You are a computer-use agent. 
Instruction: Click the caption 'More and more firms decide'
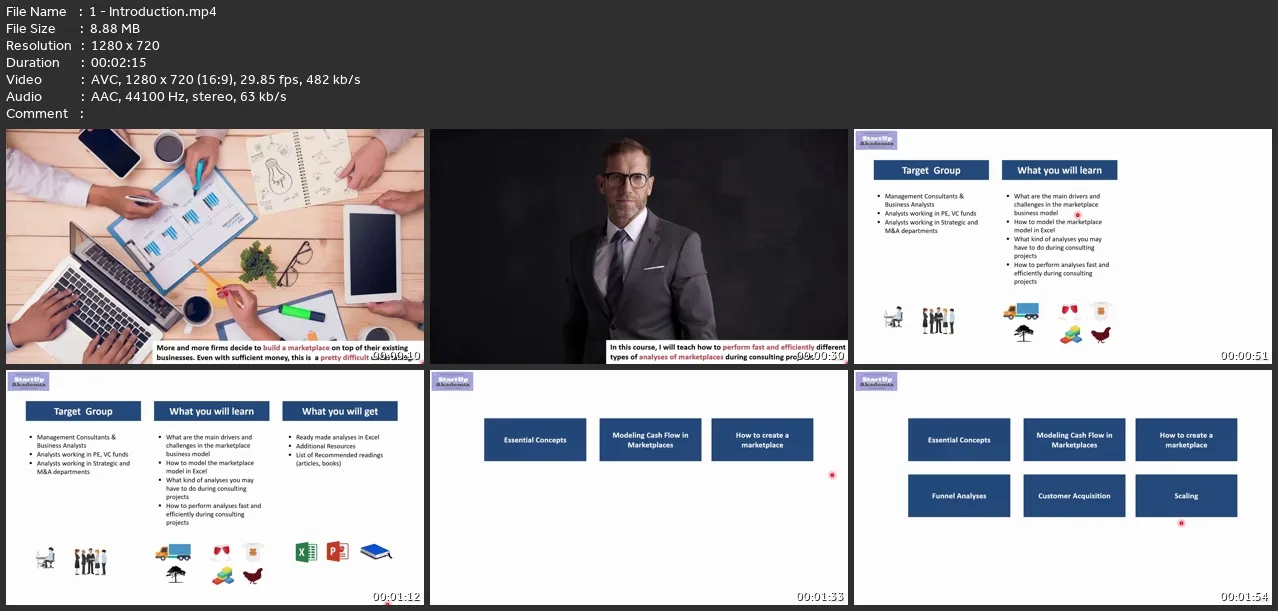pos(288,351)
